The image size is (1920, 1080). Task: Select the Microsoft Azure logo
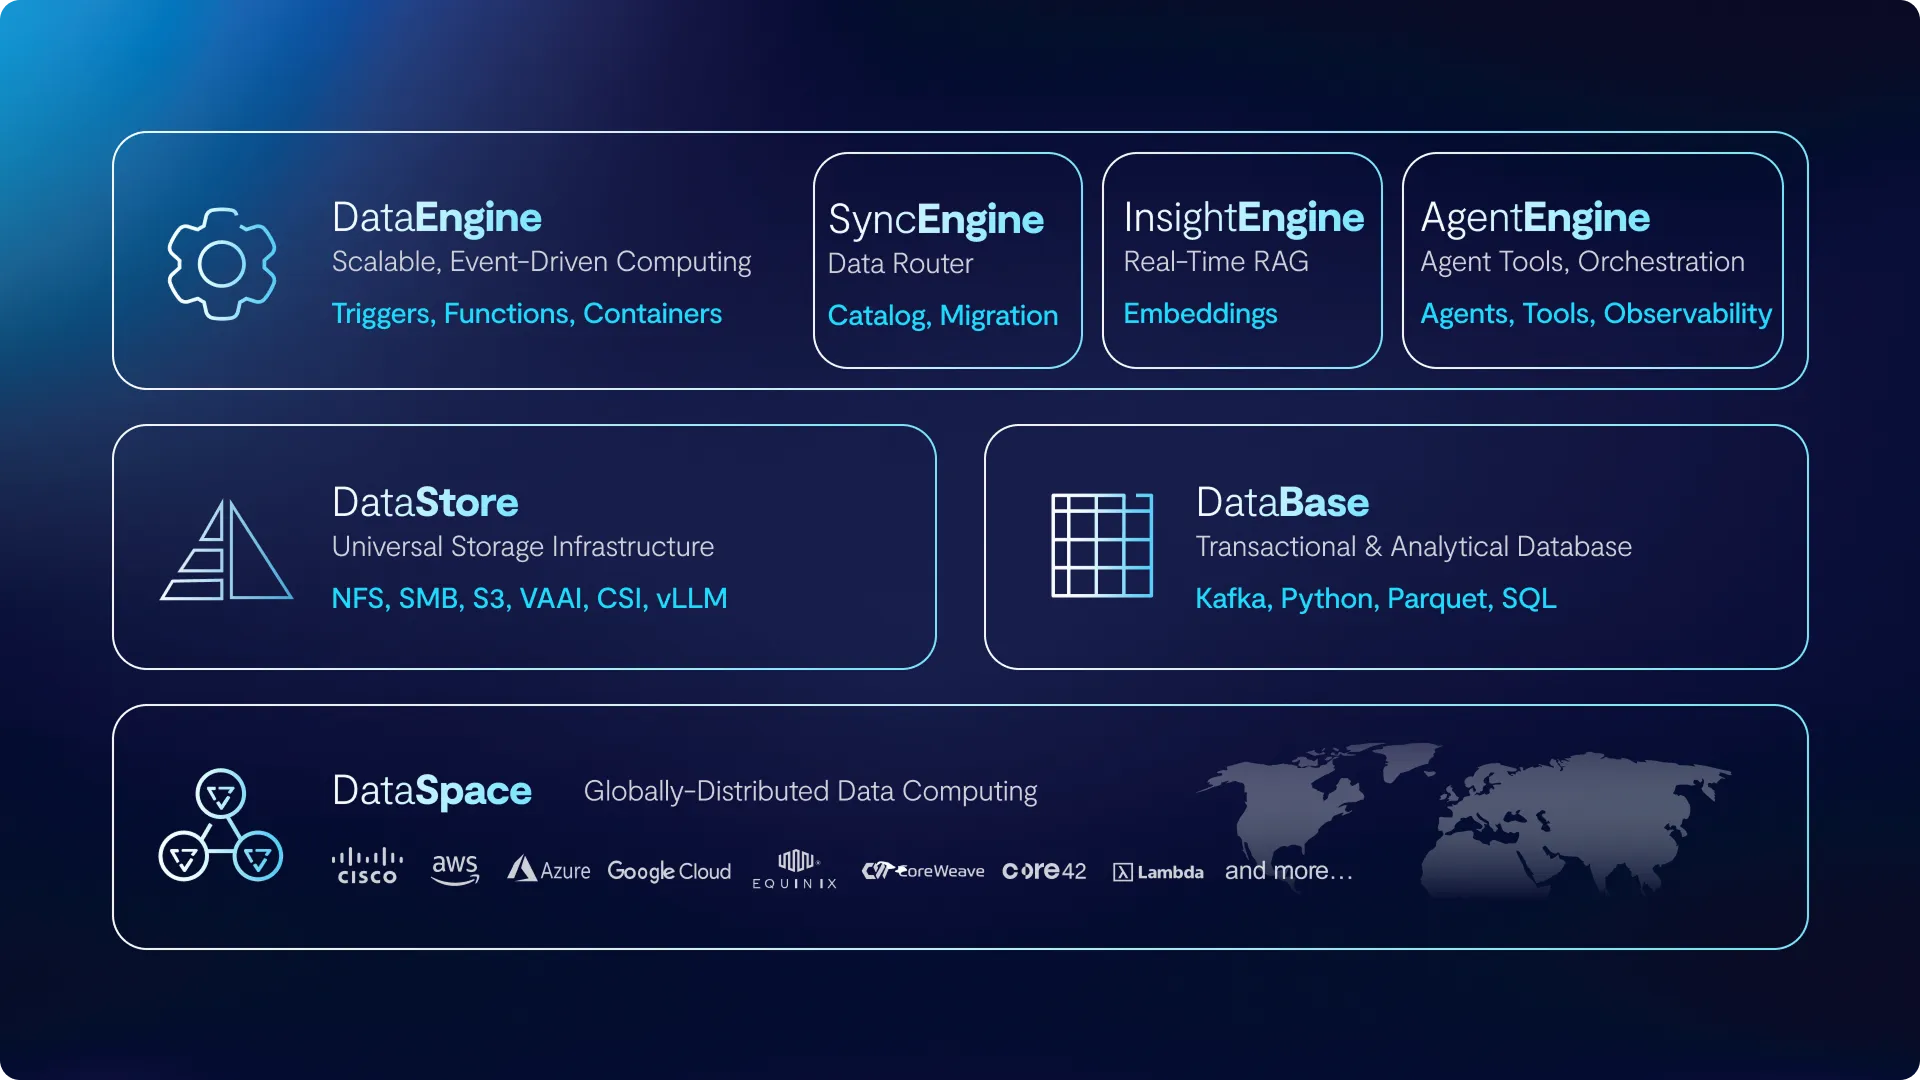(548, 868)
